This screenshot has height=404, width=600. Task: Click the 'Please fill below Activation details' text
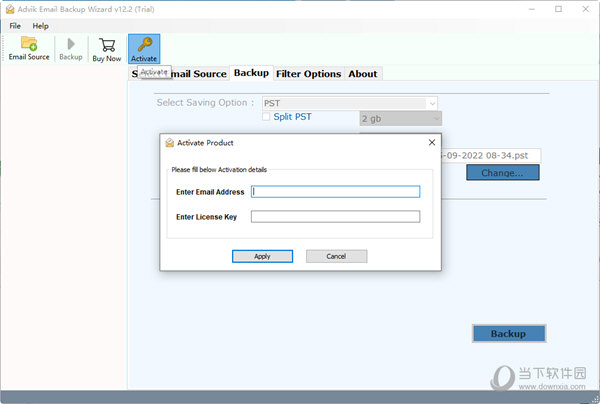[x=219, y=169]
